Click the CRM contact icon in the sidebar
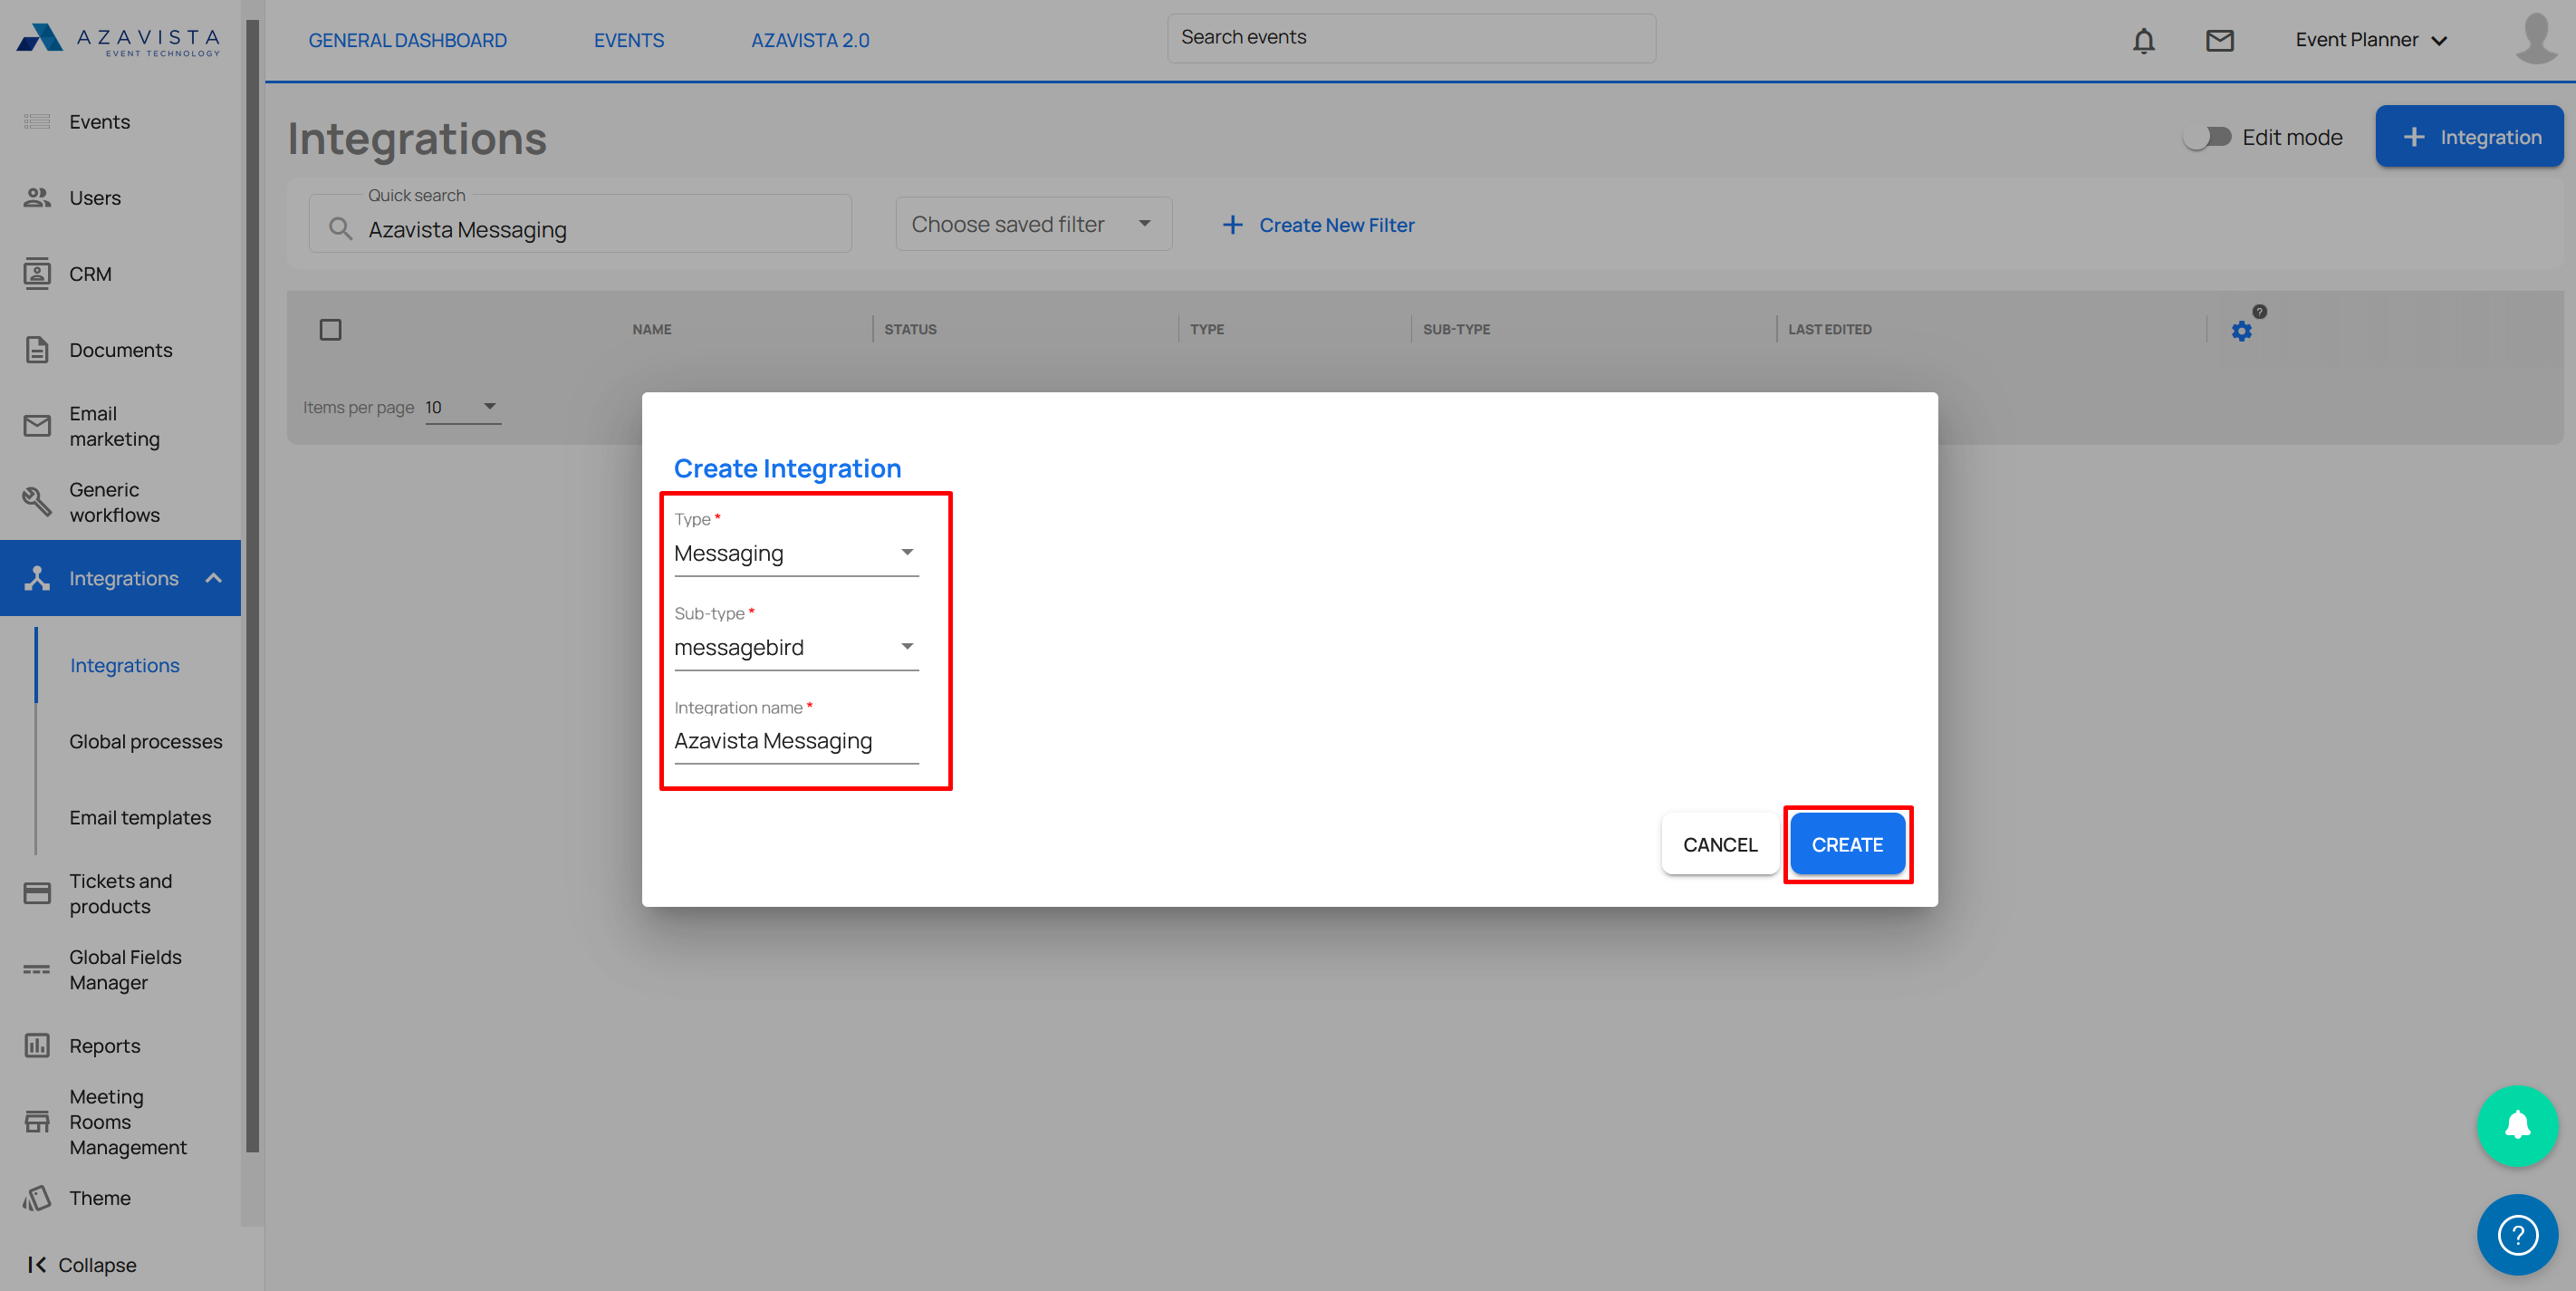2576x1291 pixels. point(37,273)
